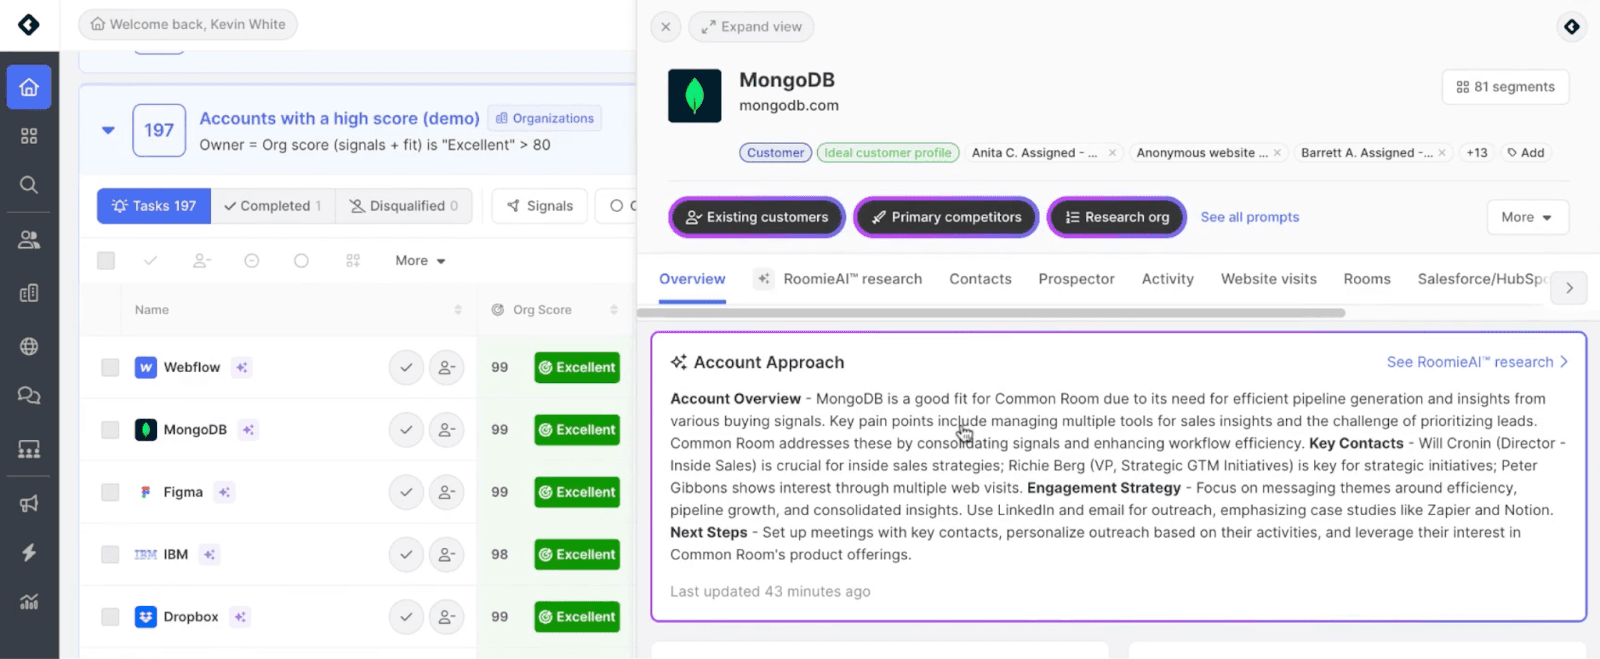Collapse the Accounts with a high score section
The height and width of the screenshot is (659, 1600).
[x=108, y=130]
